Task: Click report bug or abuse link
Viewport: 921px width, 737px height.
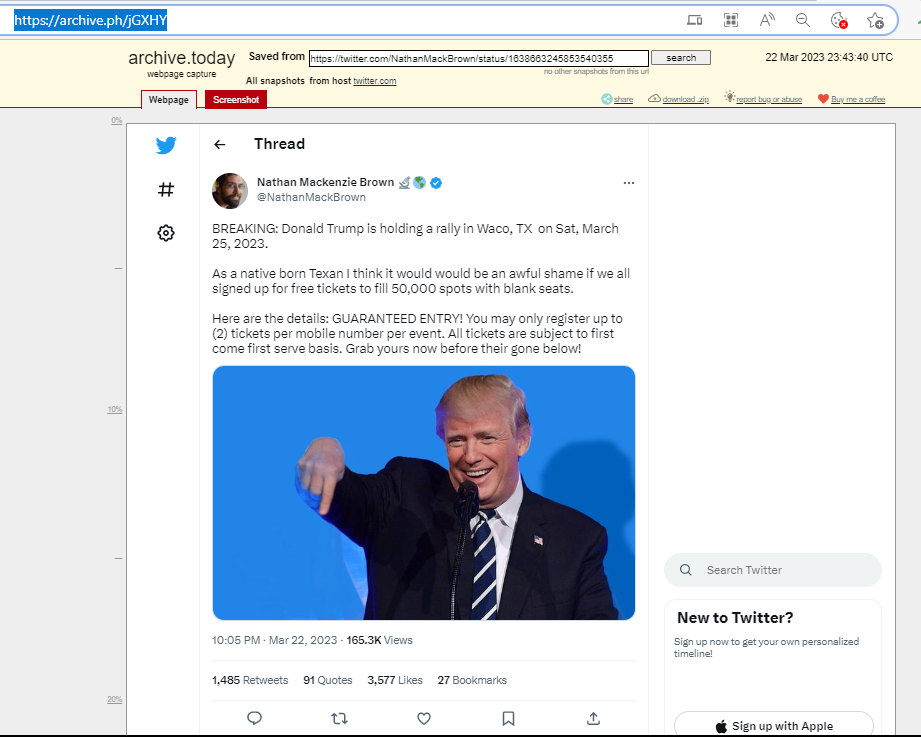Action: pyautogui.click(x=769, y=99)
